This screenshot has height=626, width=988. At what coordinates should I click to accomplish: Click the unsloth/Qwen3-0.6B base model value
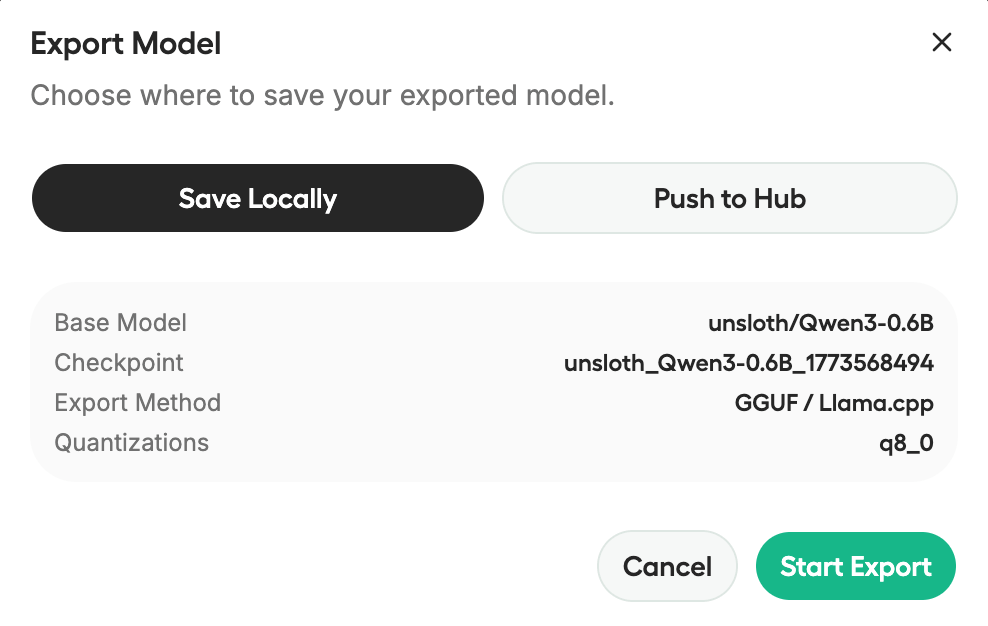[x=820, y=322]
